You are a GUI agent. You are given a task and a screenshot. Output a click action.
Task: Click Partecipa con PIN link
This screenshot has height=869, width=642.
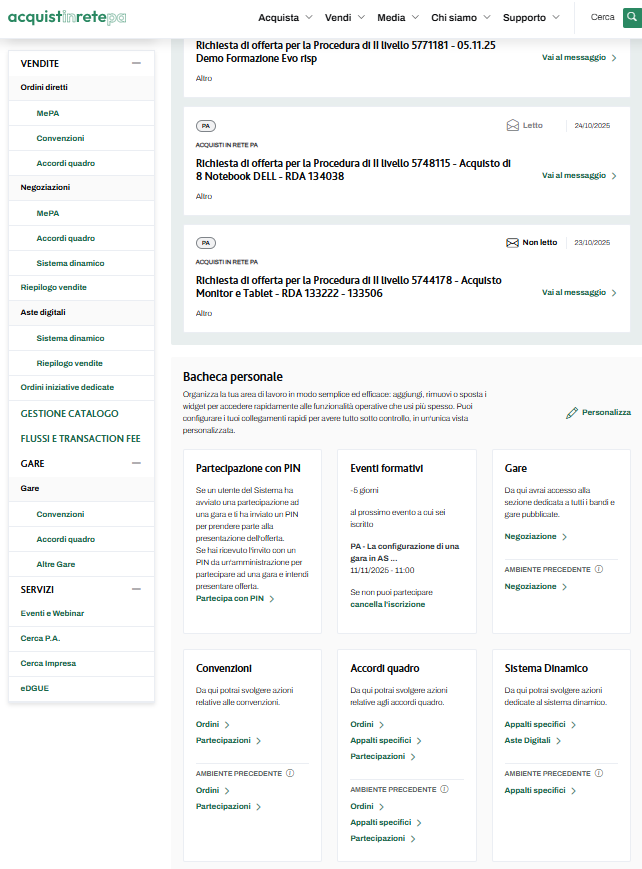click(234, 598)
